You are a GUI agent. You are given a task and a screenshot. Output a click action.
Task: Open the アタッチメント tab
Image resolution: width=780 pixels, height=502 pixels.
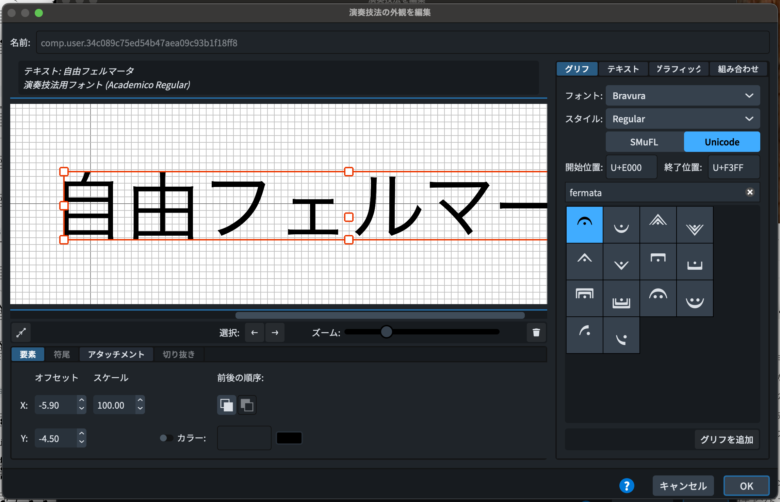(x=116, y=354)
